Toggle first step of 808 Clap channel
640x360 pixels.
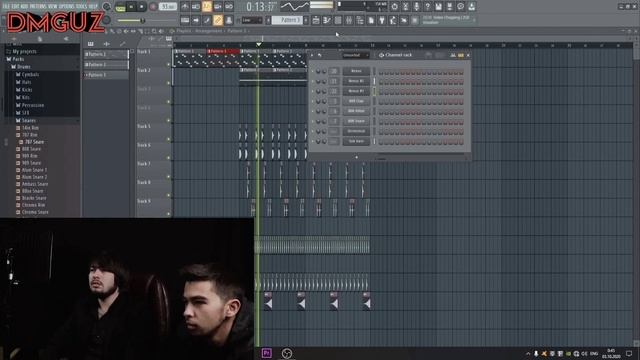[381, 101]
